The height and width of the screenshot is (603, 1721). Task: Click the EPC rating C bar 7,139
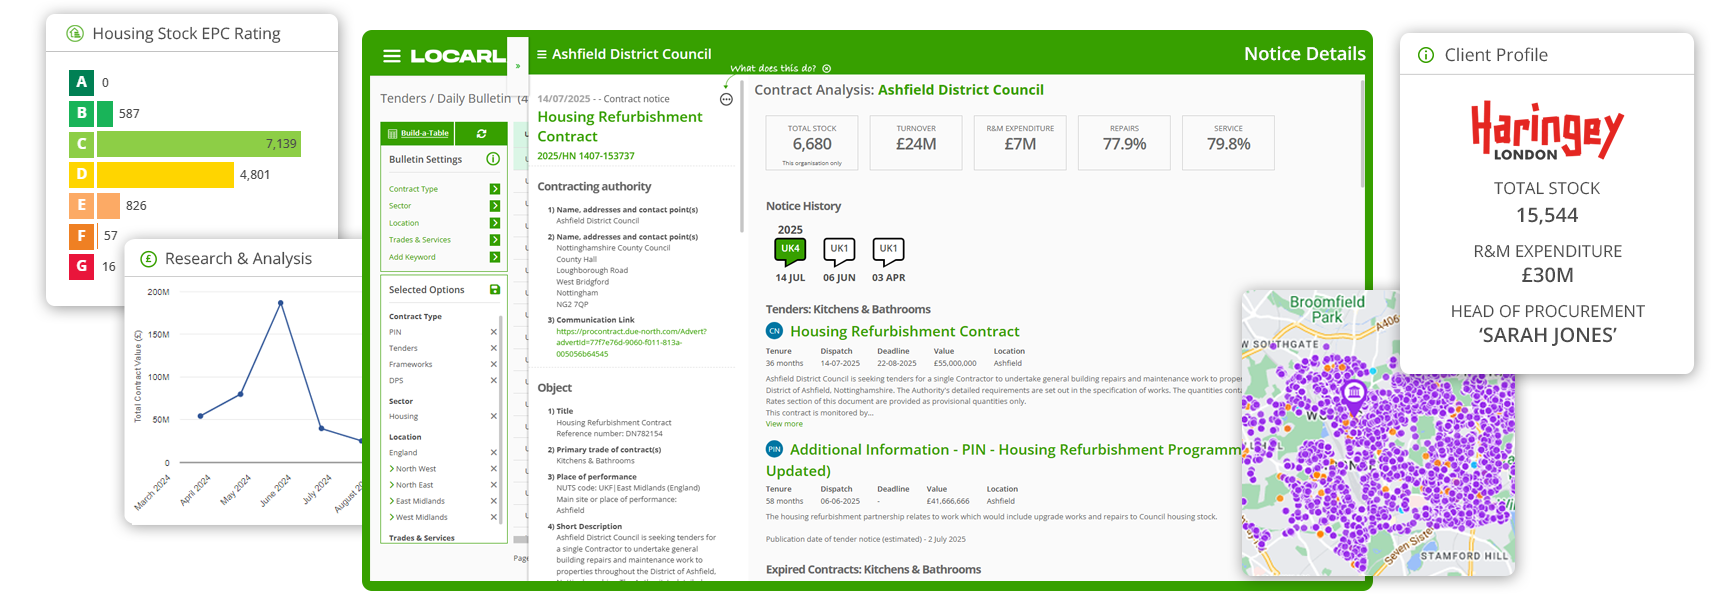pyautogui.click(x=199, y=144)
